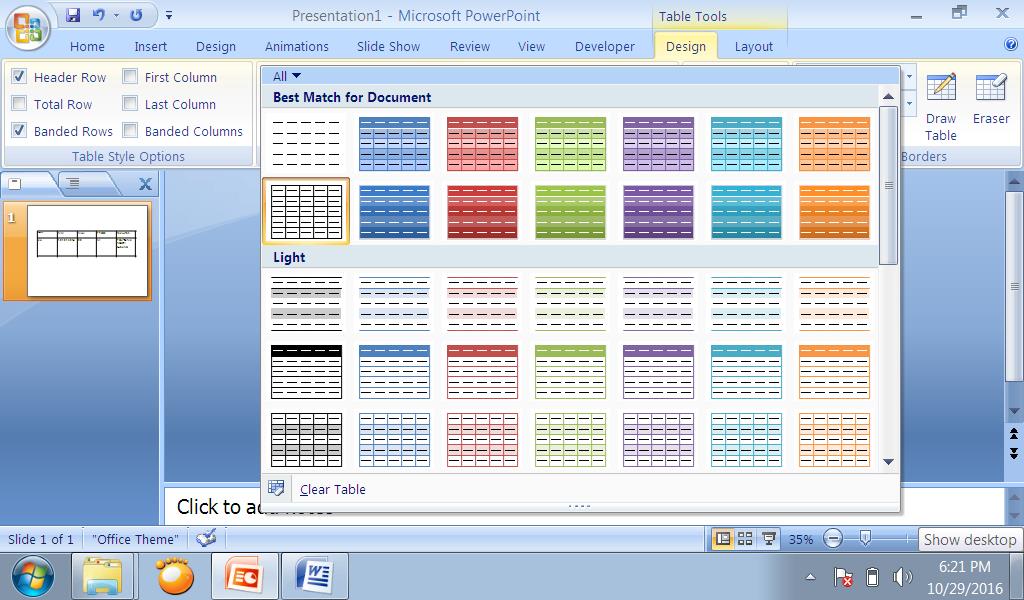Viewport: 1024px width, 600px height.
Task: Open Windows Start menu
Action: click(x=32, y=576)
